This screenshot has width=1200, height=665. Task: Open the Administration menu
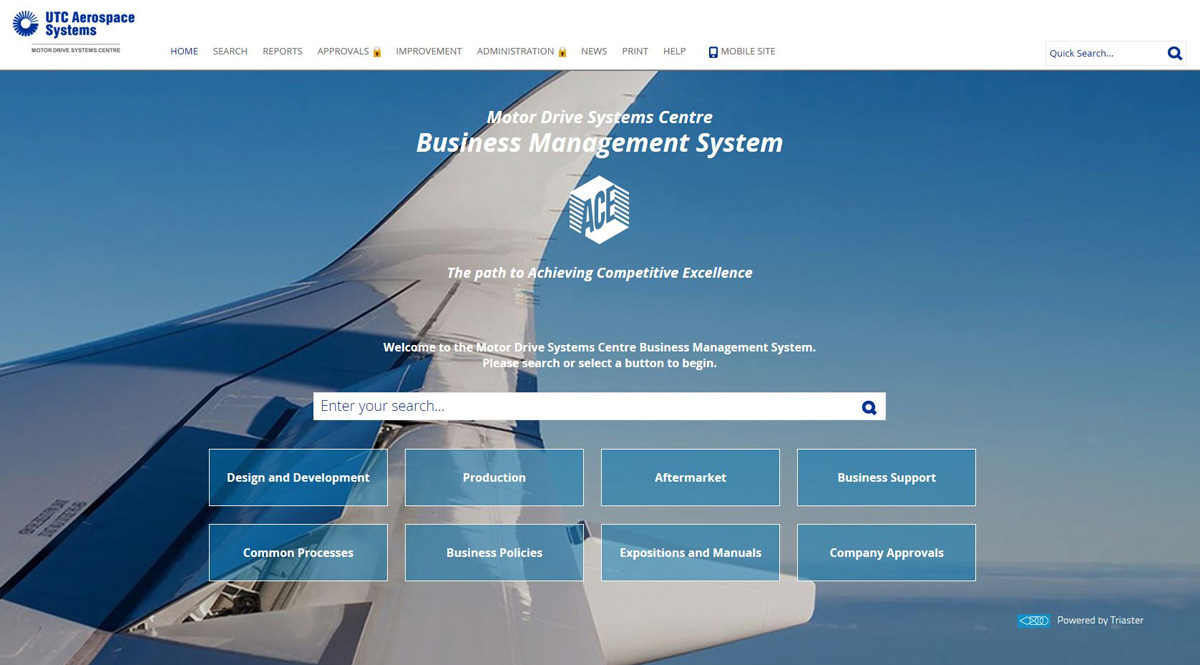point(515,51)
